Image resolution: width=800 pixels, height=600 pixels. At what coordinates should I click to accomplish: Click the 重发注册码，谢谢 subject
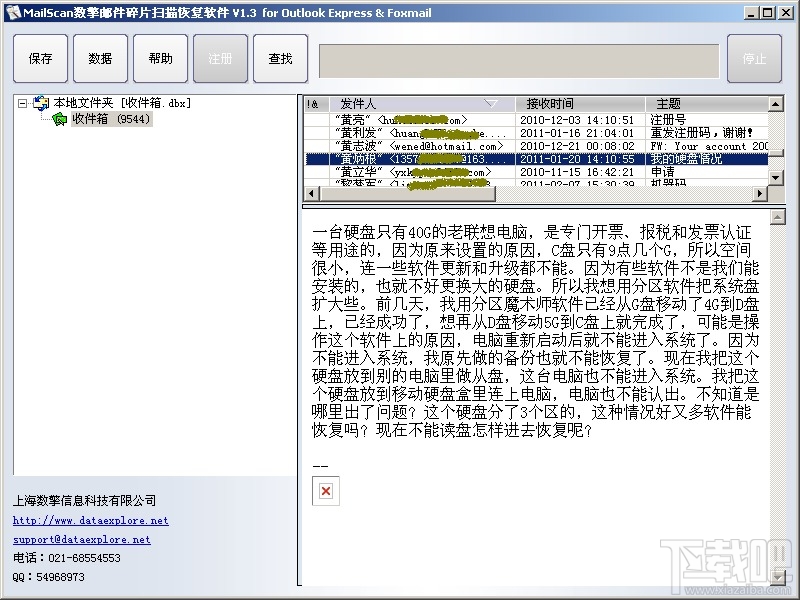pos(702,133)
